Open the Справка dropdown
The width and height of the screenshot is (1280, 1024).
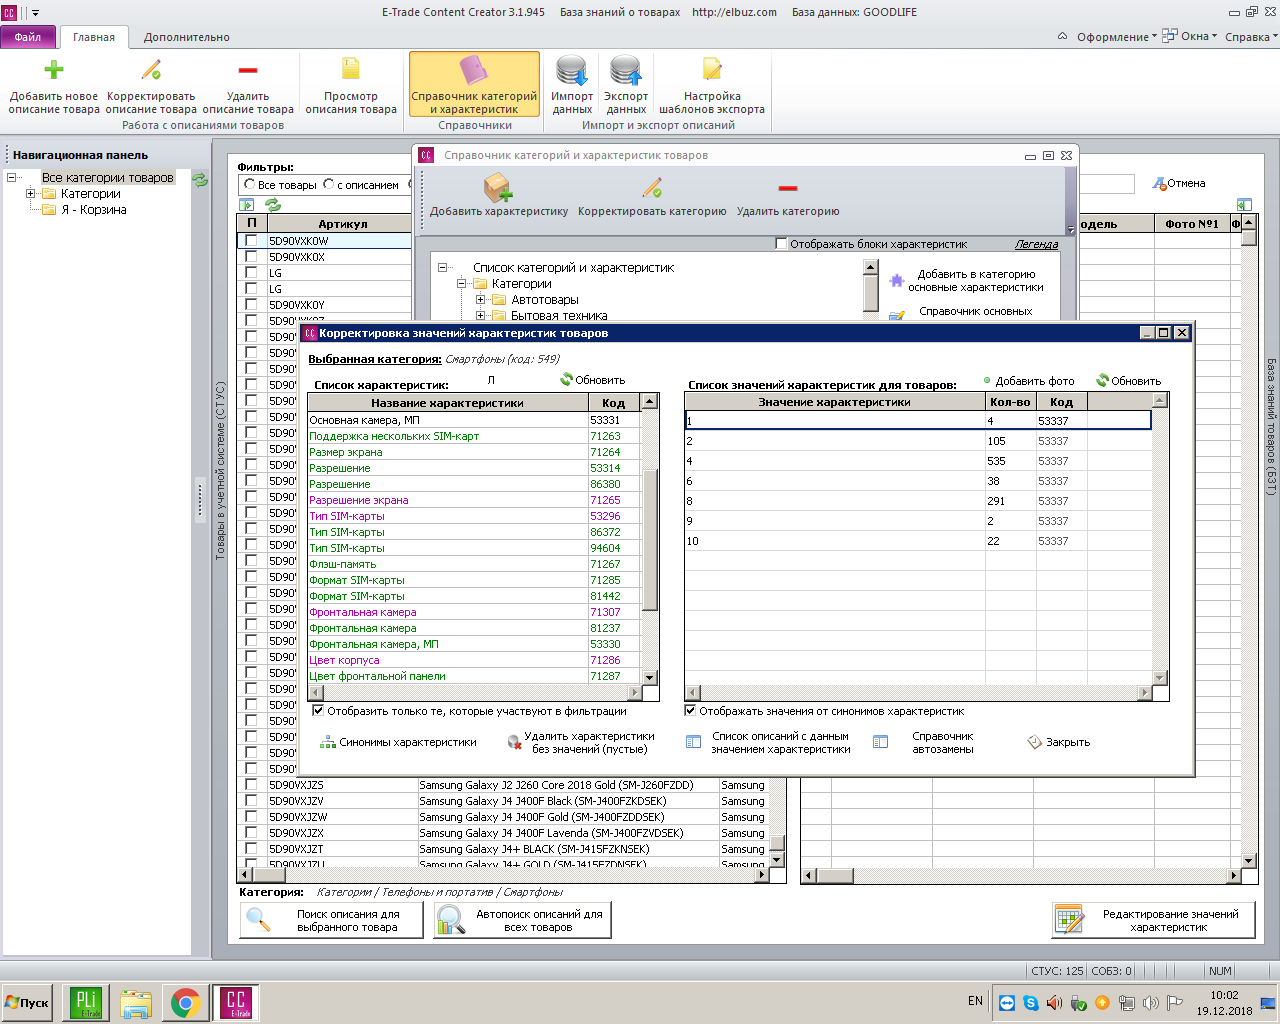(x=1252, y=37)
